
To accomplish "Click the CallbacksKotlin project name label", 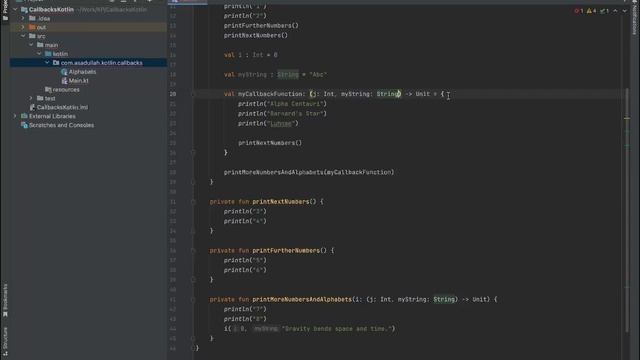I will tap(51, 9).
